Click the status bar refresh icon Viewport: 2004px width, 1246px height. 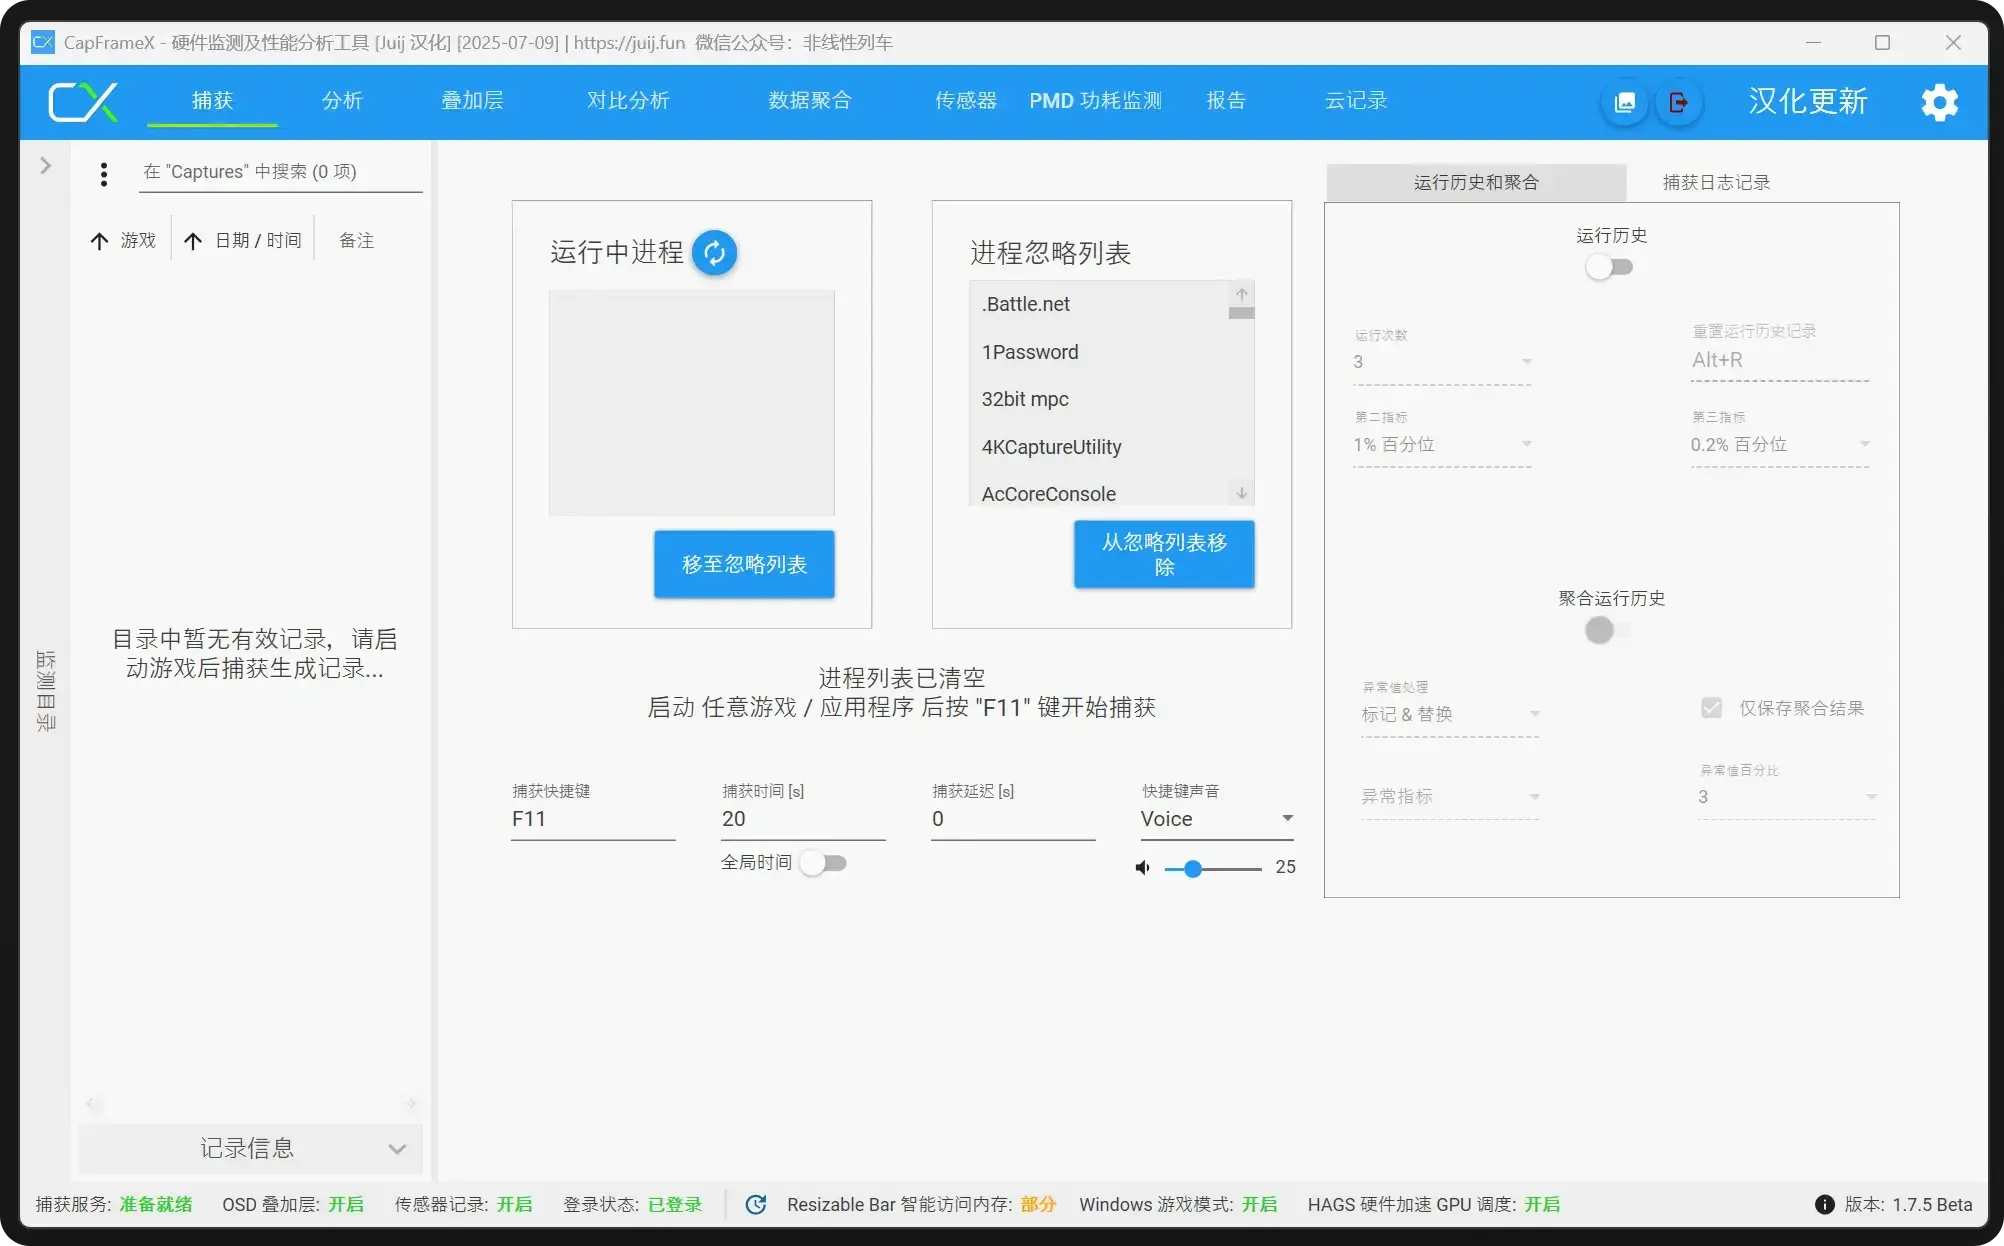(x=756, y=1204)
